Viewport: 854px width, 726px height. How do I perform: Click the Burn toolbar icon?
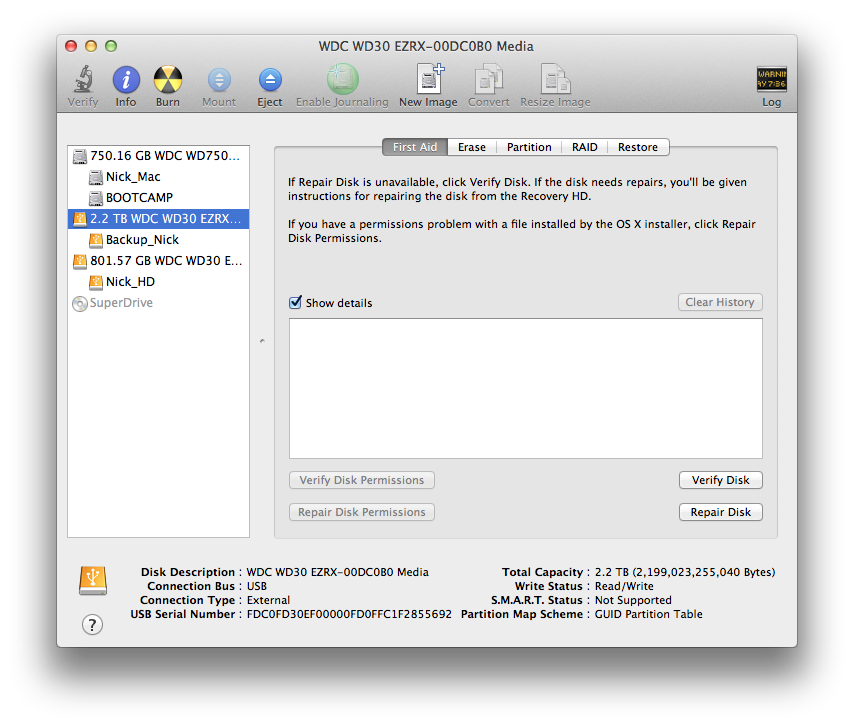[x=168, y=80]
